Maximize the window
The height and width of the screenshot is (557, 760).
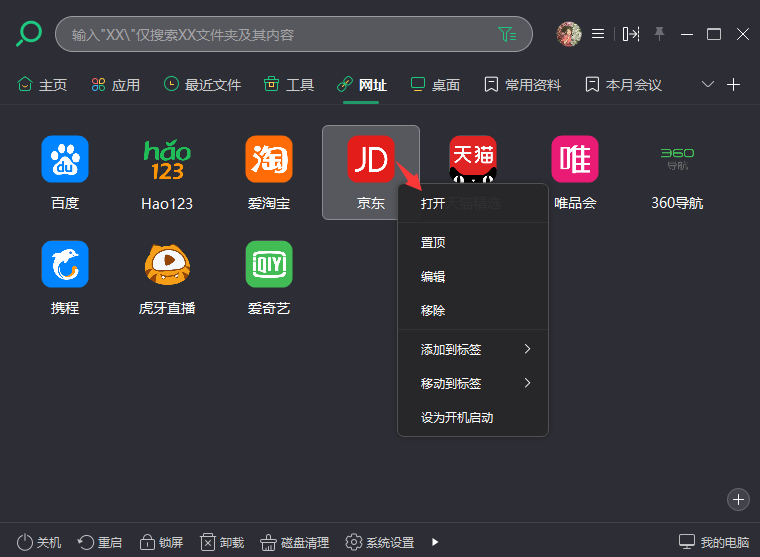pyautogui.click(x=714, y=34)
